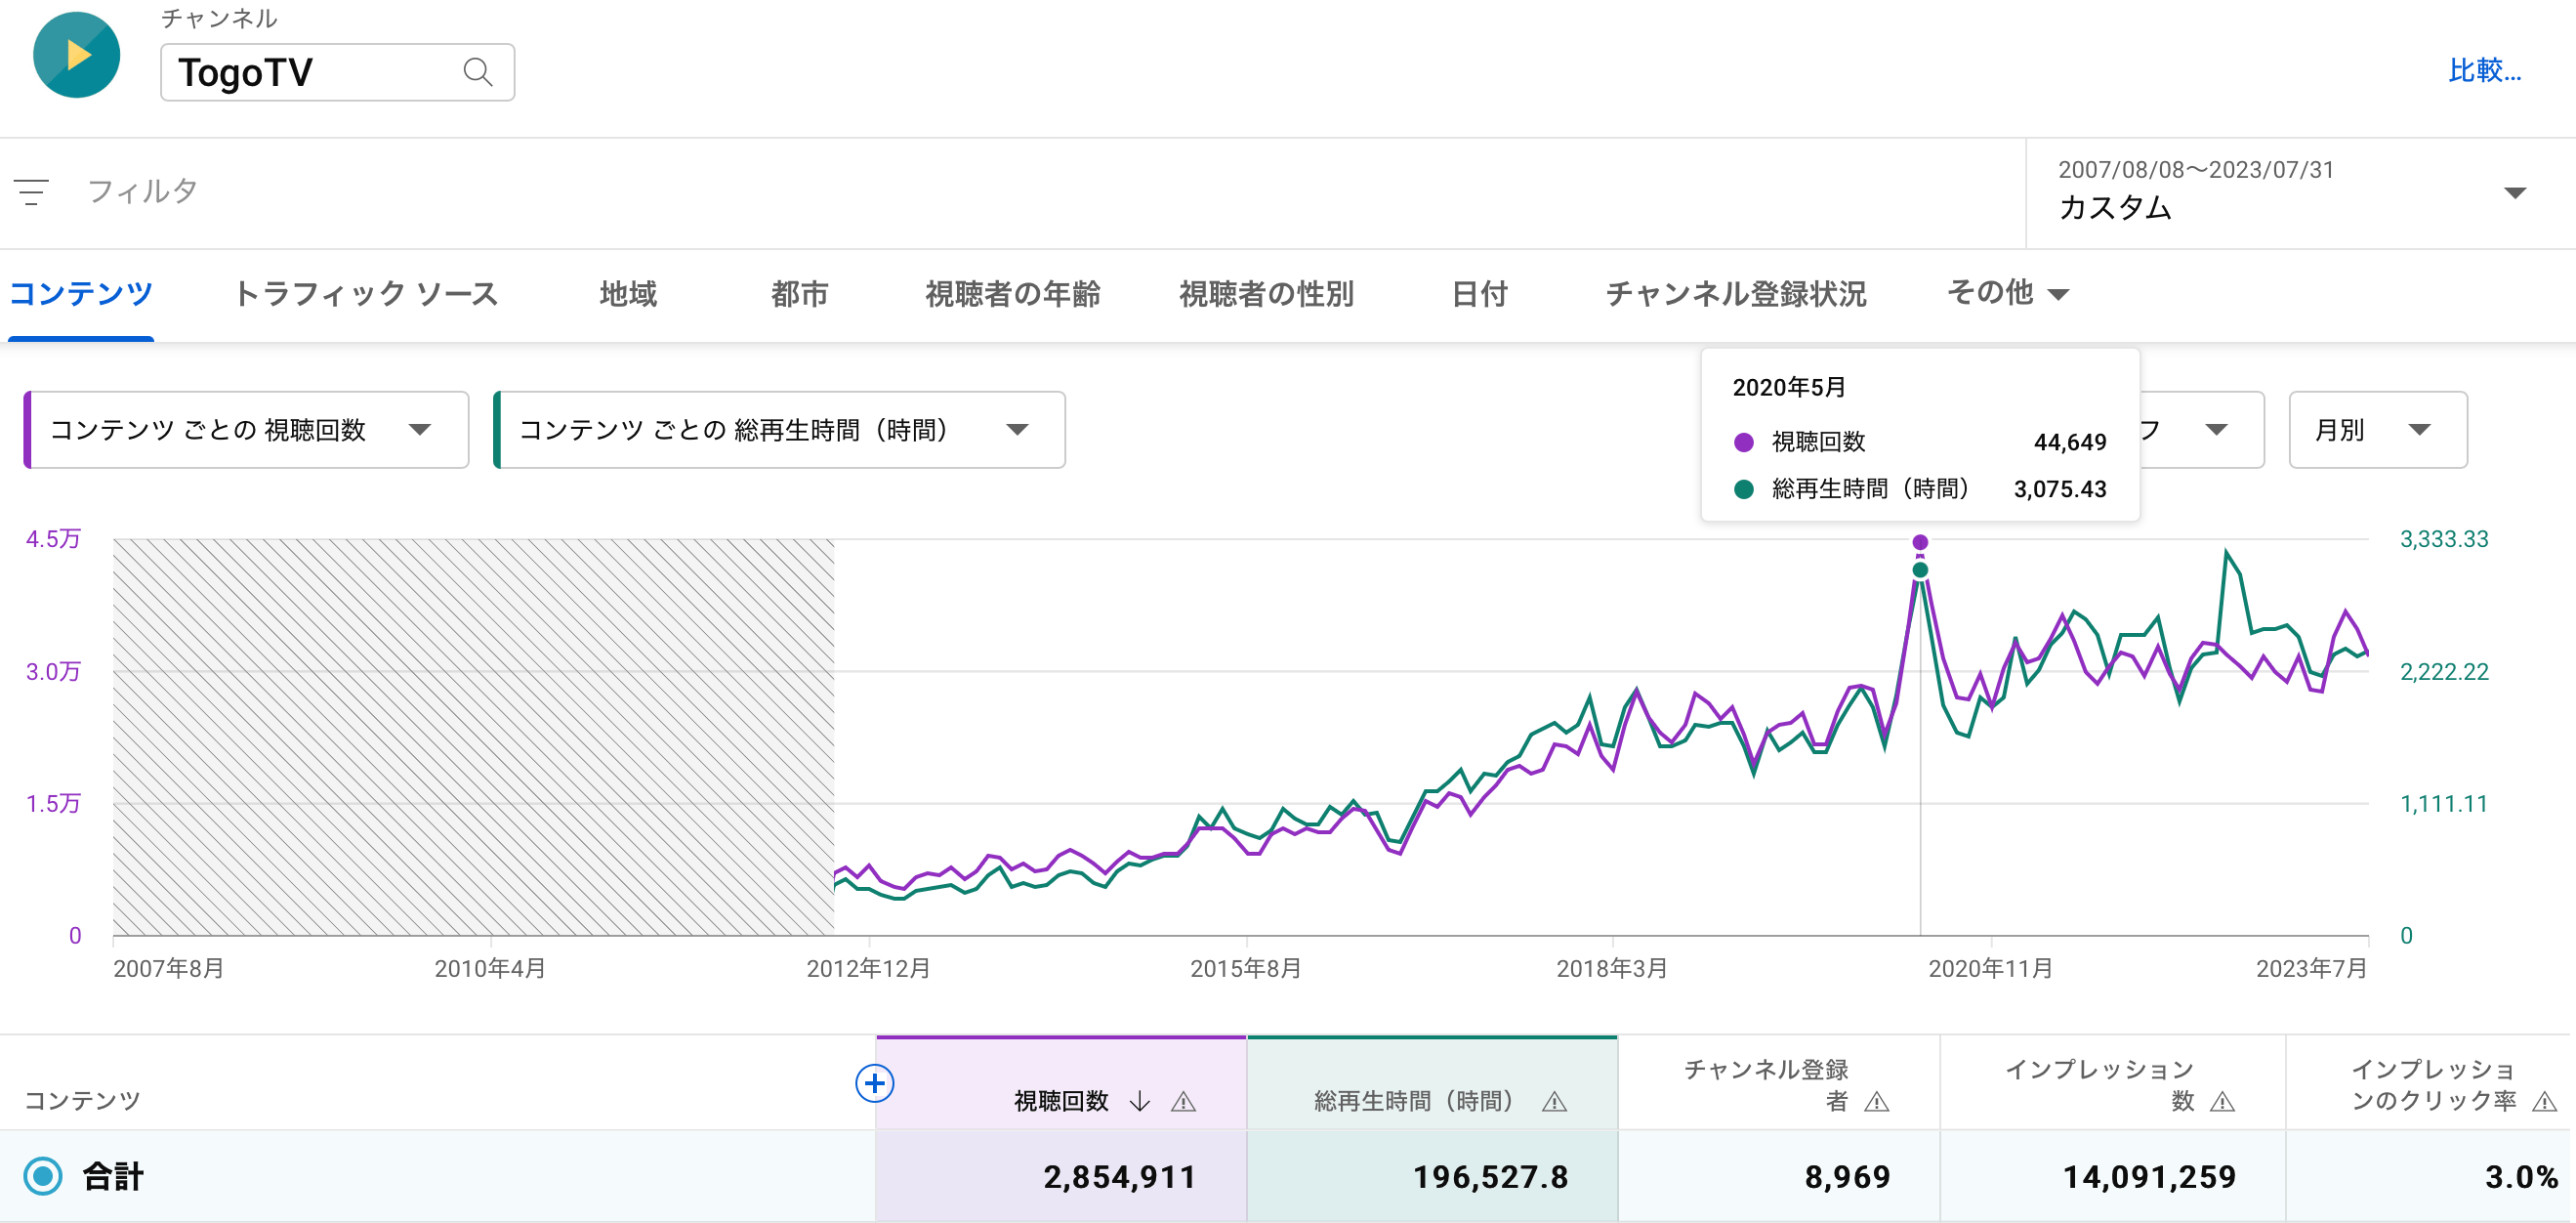Switch to トラフィック ソース tab
The height and width of the screenshot is (1223, 2576).
[x=365, y=294]
